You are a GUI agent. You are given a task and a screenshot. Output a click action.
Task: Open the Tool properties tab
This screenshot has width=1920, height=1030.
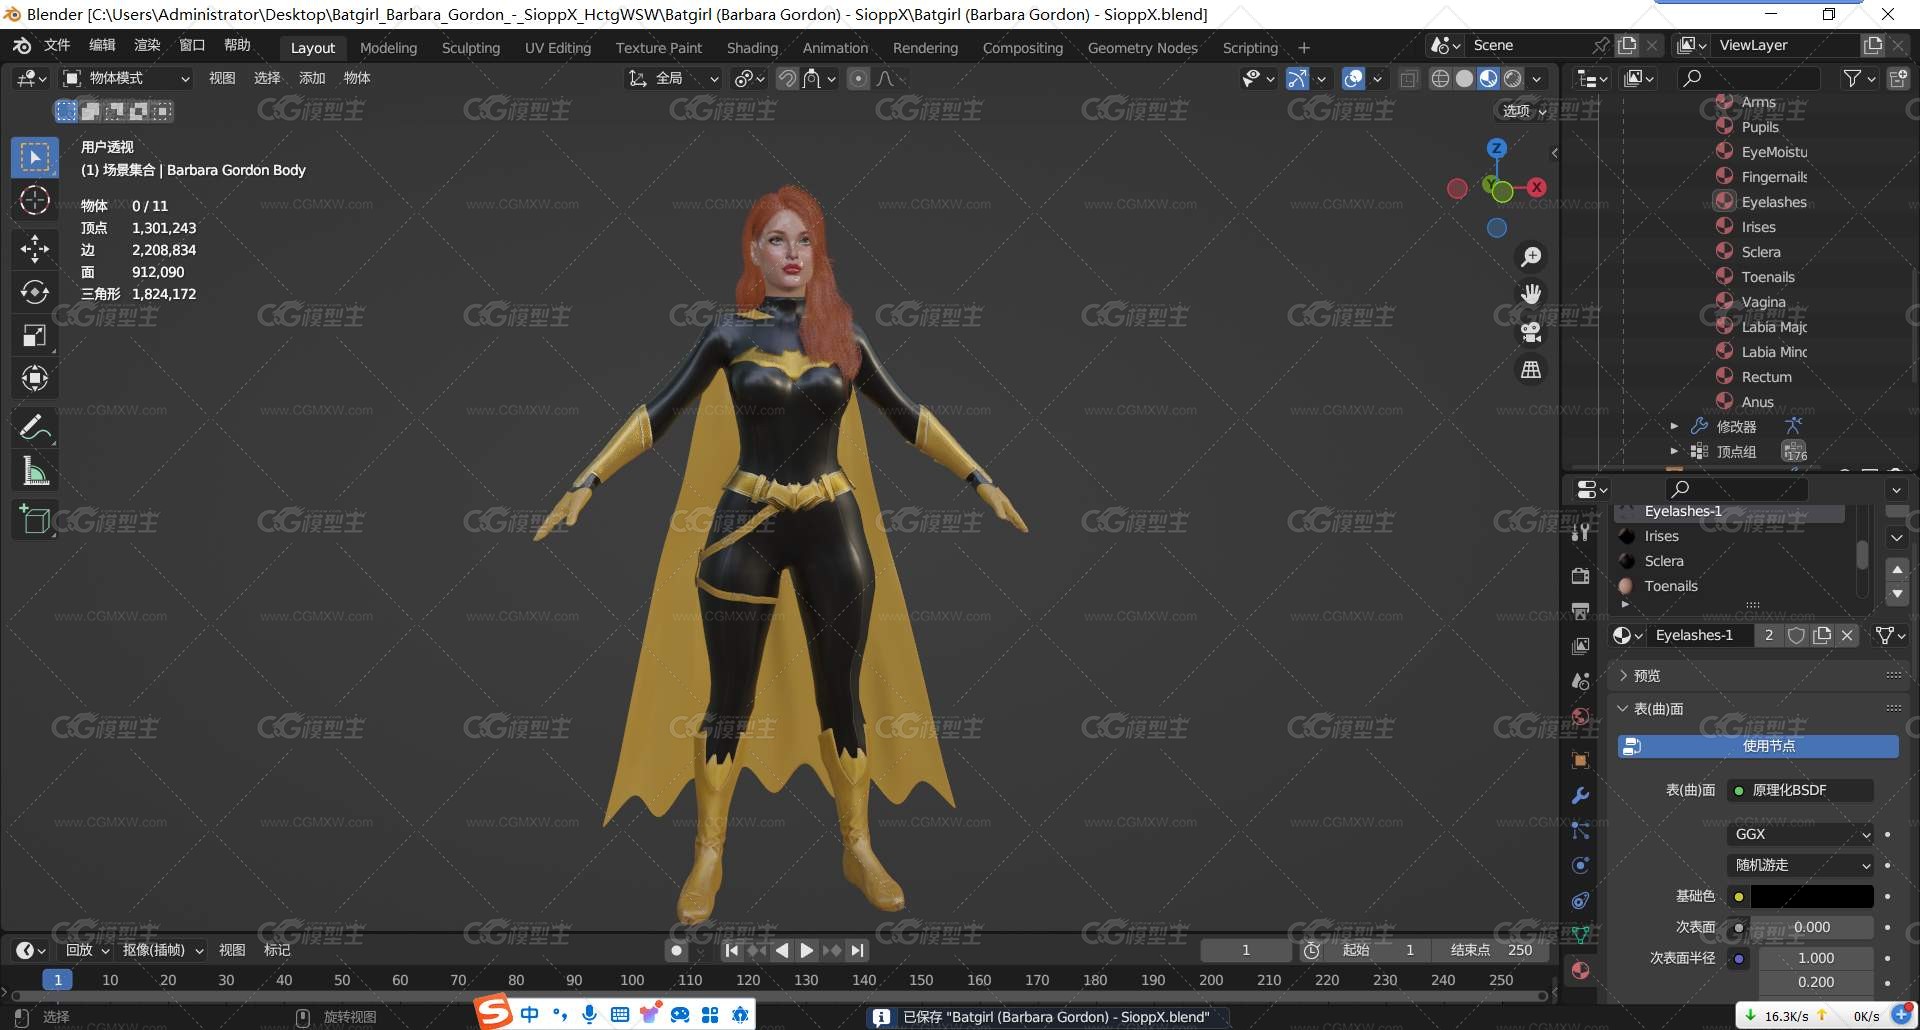click(x=1581, y=532)
